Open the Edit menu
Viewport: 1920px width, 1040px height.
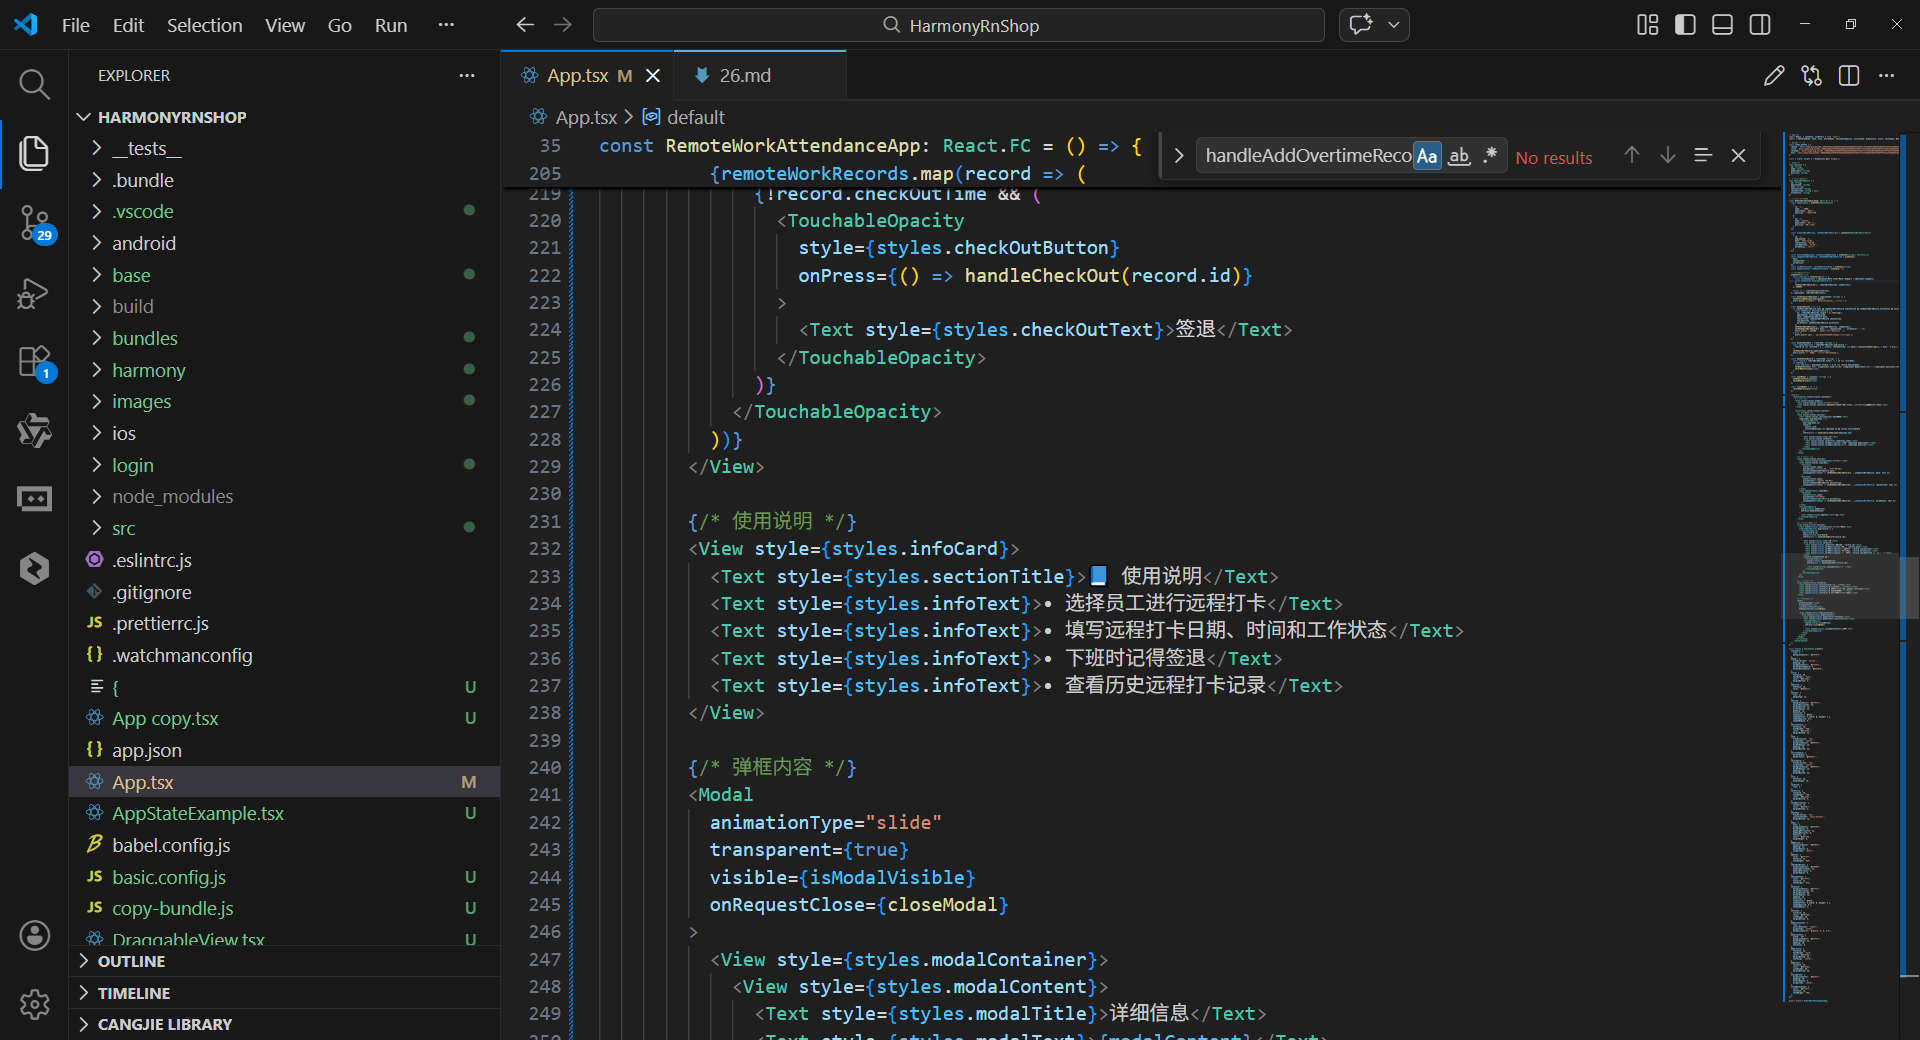tap(128, 25)
